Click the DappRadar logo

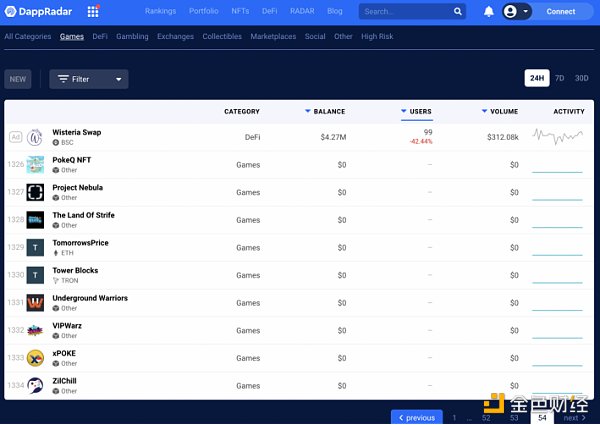tap(38, 11)
